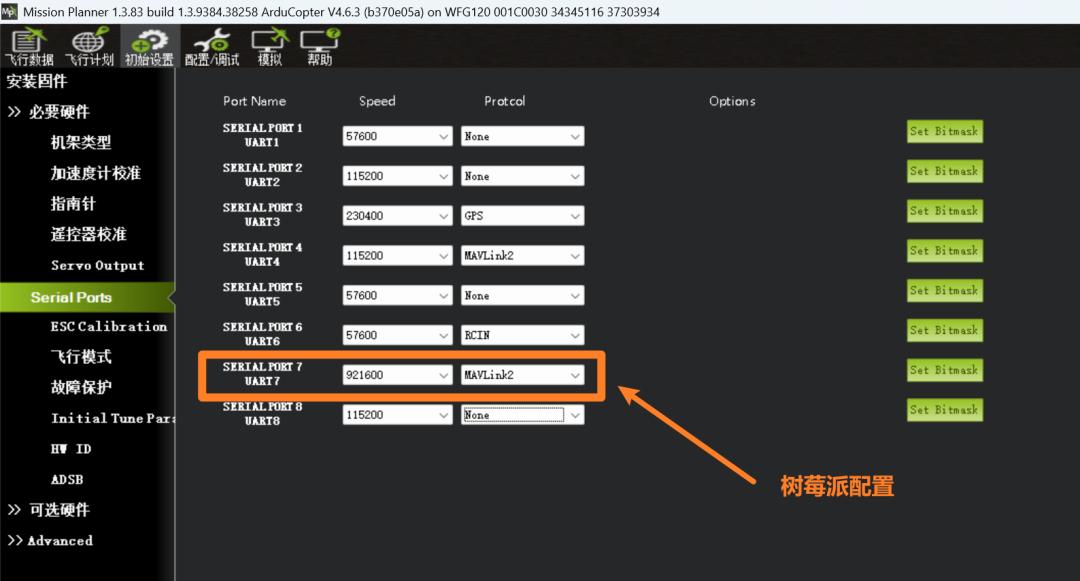Open SERIAL PORT 6 speed dropdown

pyautogui.click(x=397, y=335)
